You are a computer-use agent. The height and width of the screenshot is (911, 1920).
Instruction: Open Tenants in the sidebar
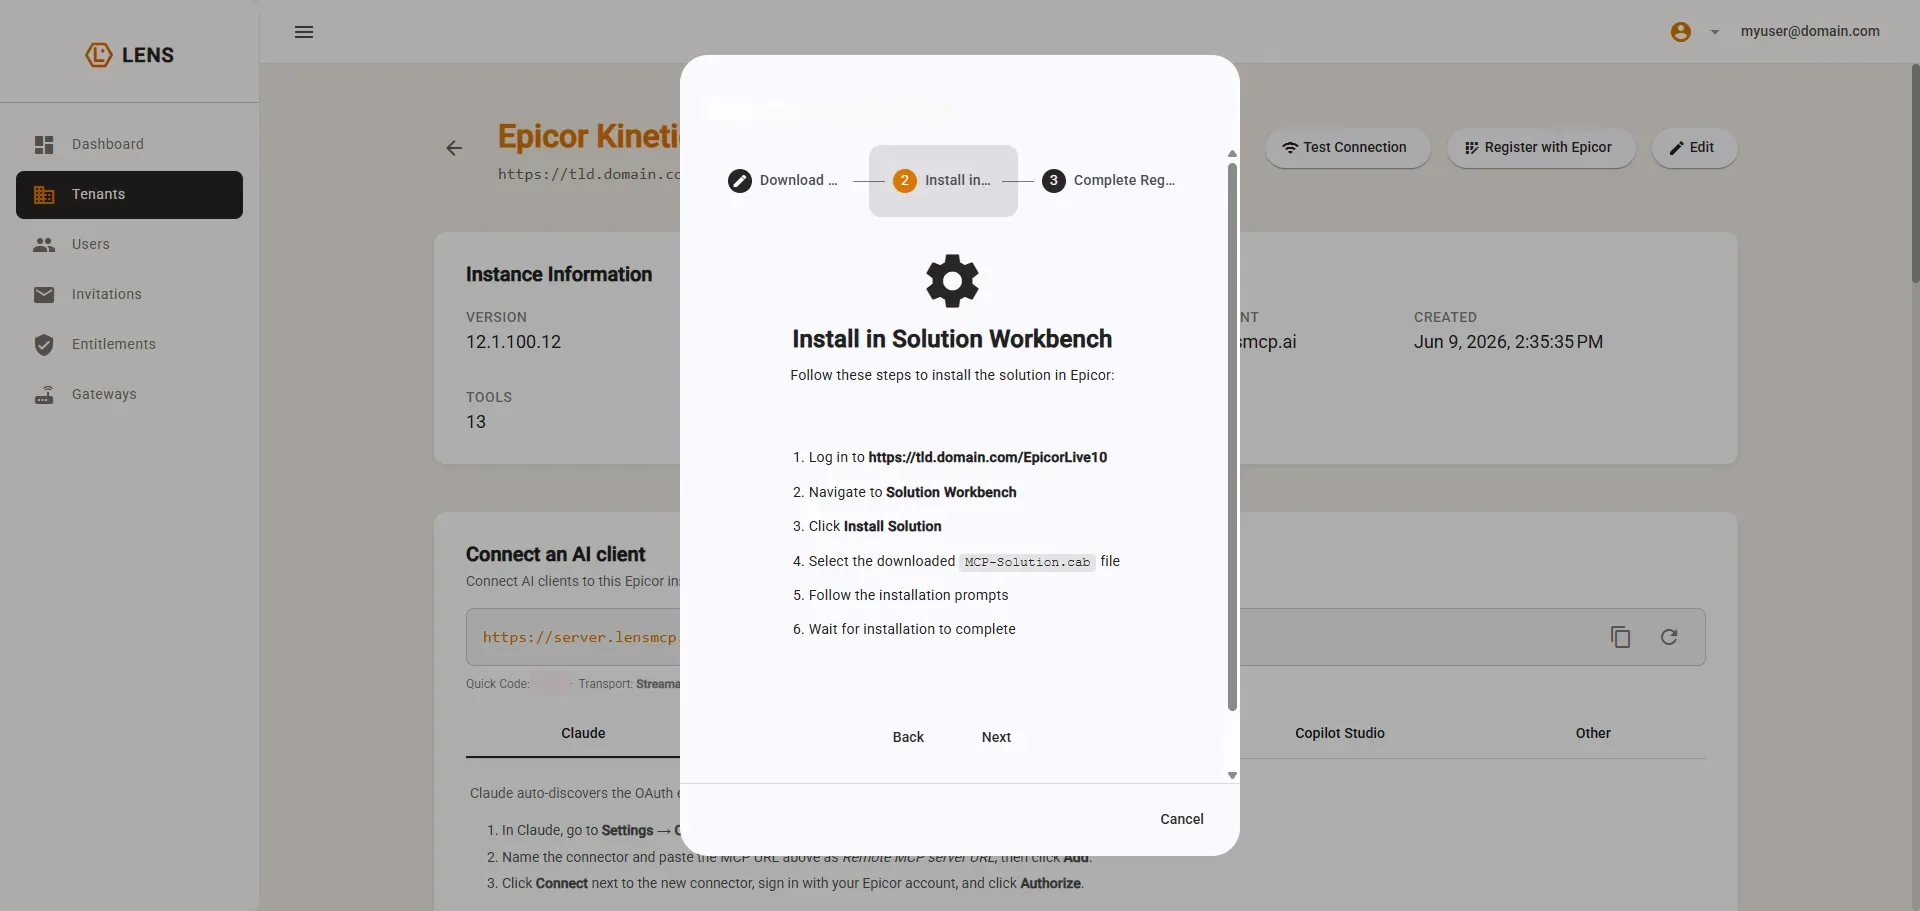[129, 195]
